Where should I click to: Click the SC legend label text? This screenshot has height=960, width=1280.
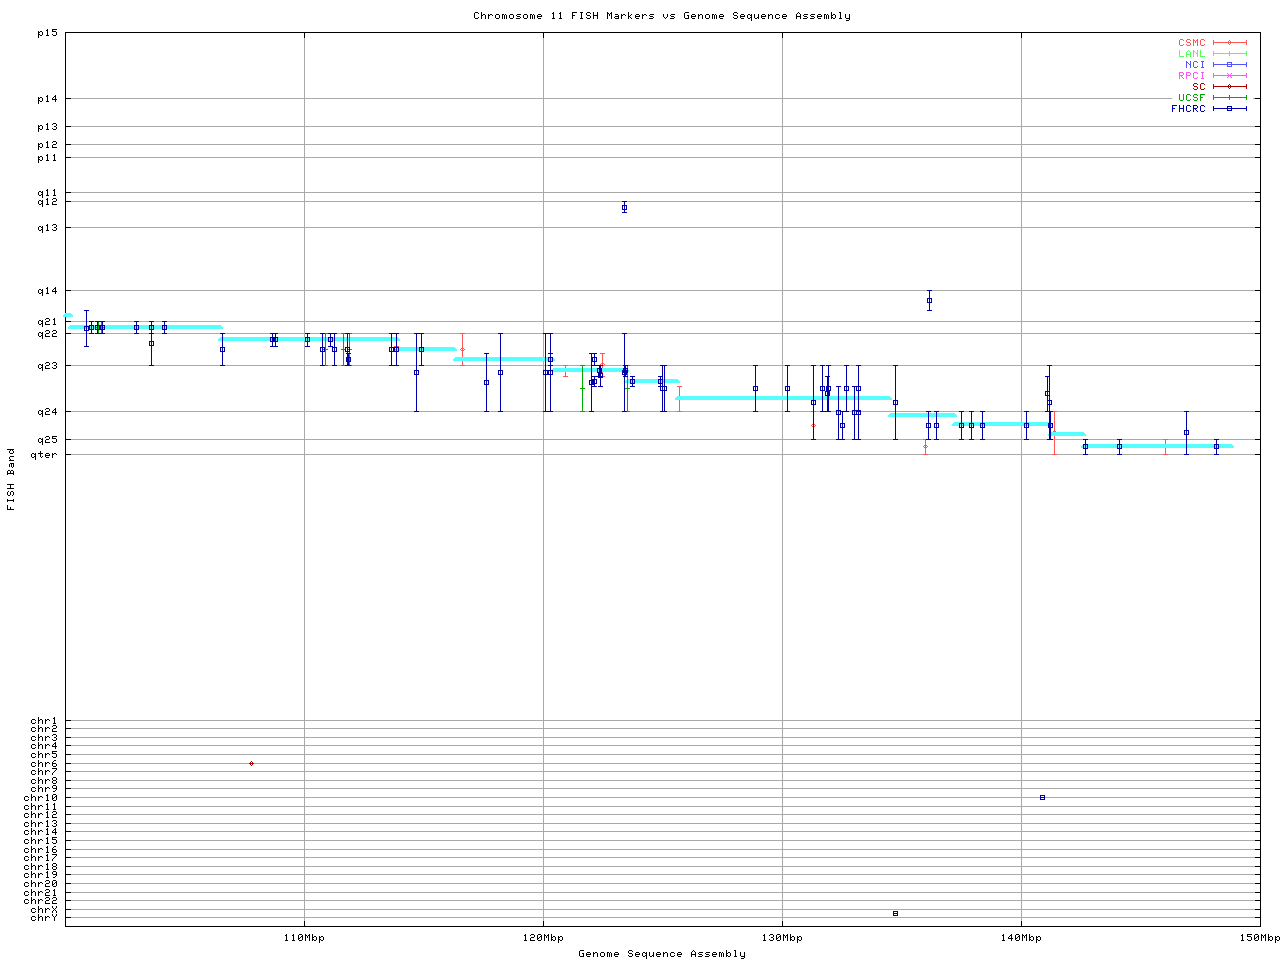pyautogui.click(x=1198, y=87)
